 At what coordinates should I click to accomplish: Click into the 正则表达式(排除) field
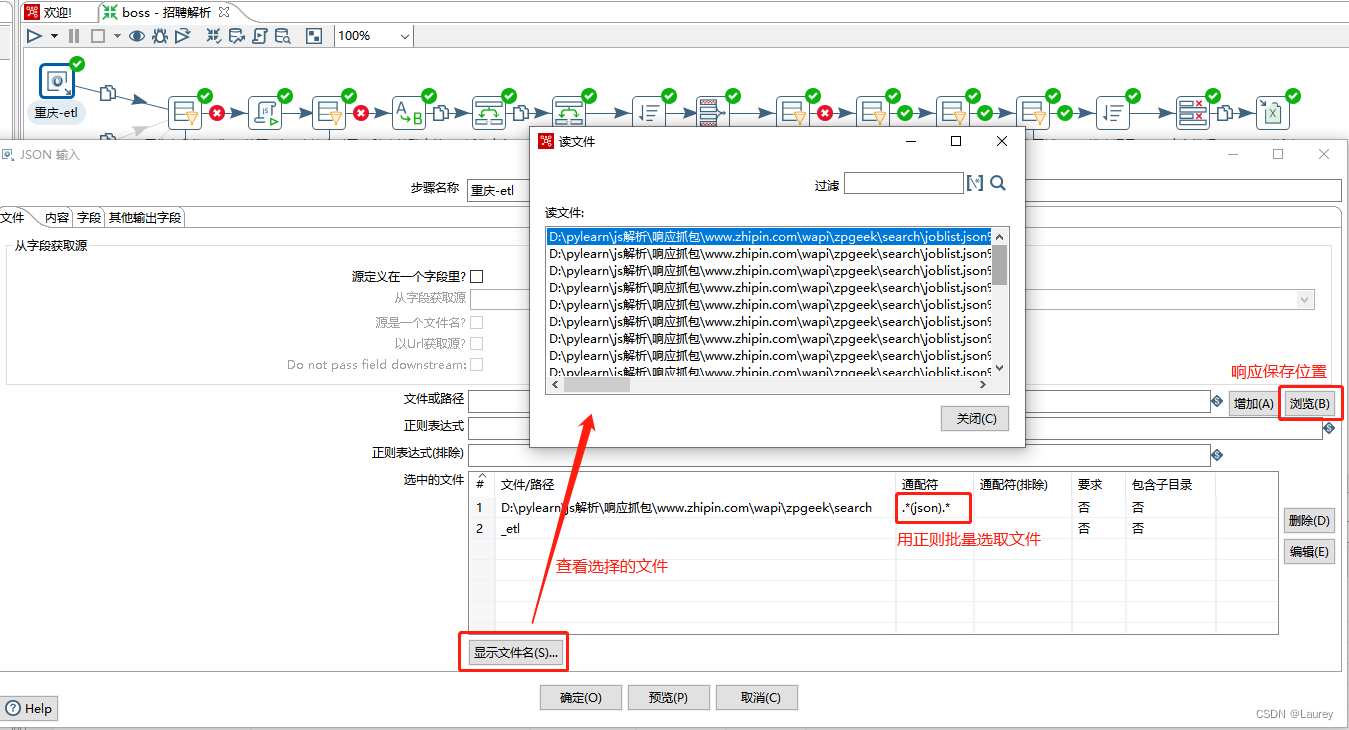tap(839, 455)
